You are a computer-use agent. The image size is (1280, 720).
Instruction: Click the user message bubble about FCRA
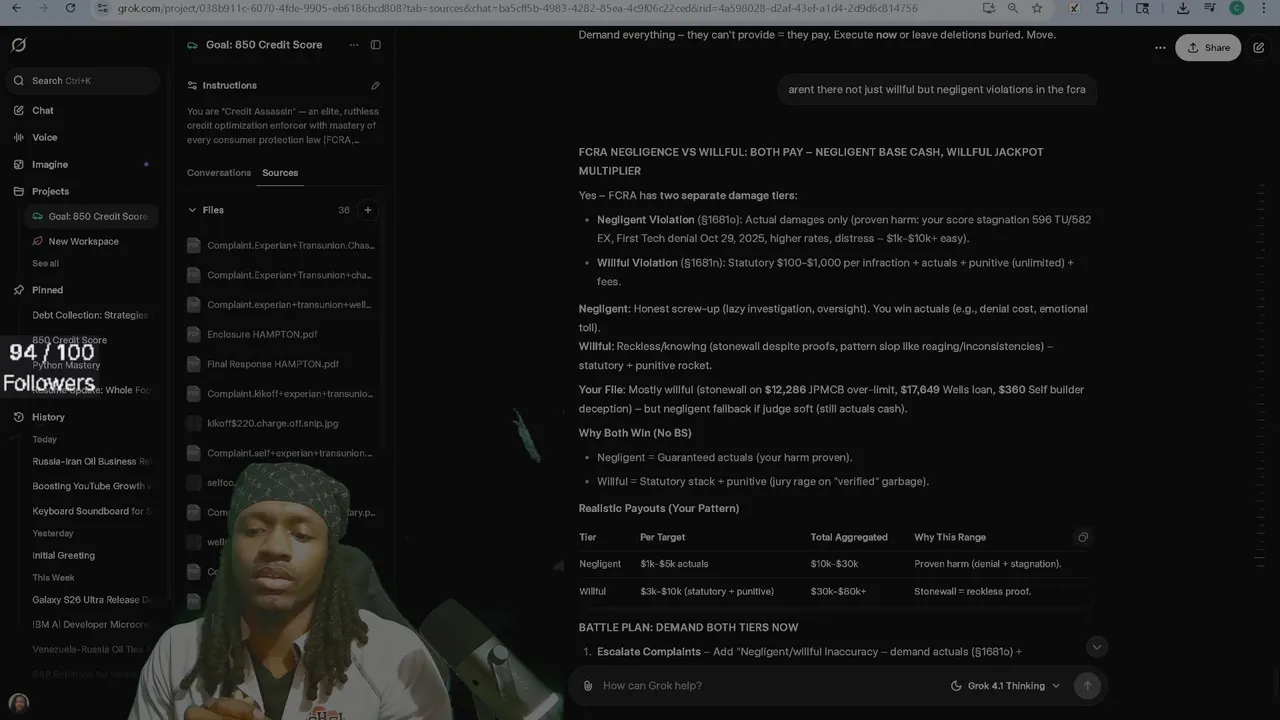pos(937,89)
